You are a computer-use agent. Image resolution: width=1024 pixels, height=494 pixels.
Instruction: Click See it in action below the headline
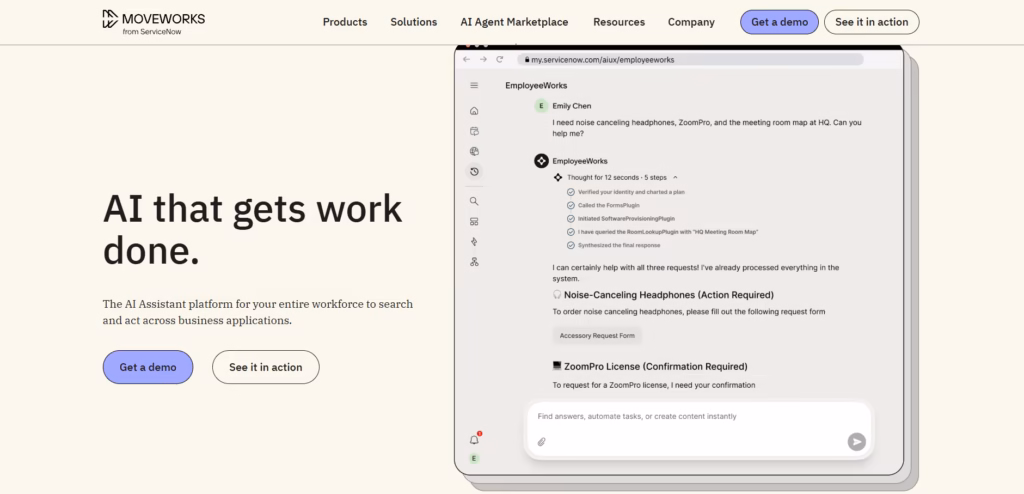pyautogui.click(x=266, y=367)
